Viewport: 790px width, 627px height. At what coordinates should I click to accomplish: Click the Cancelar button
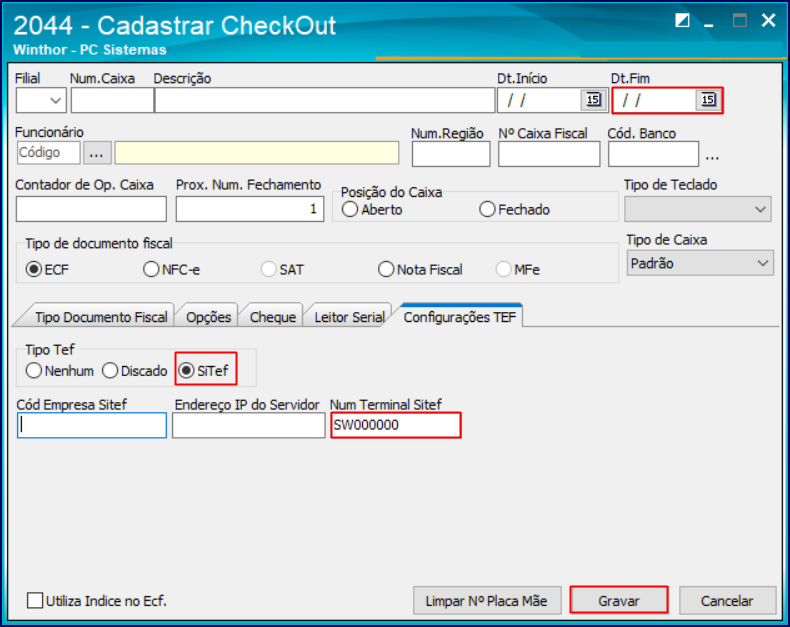[x=727, y=601]
